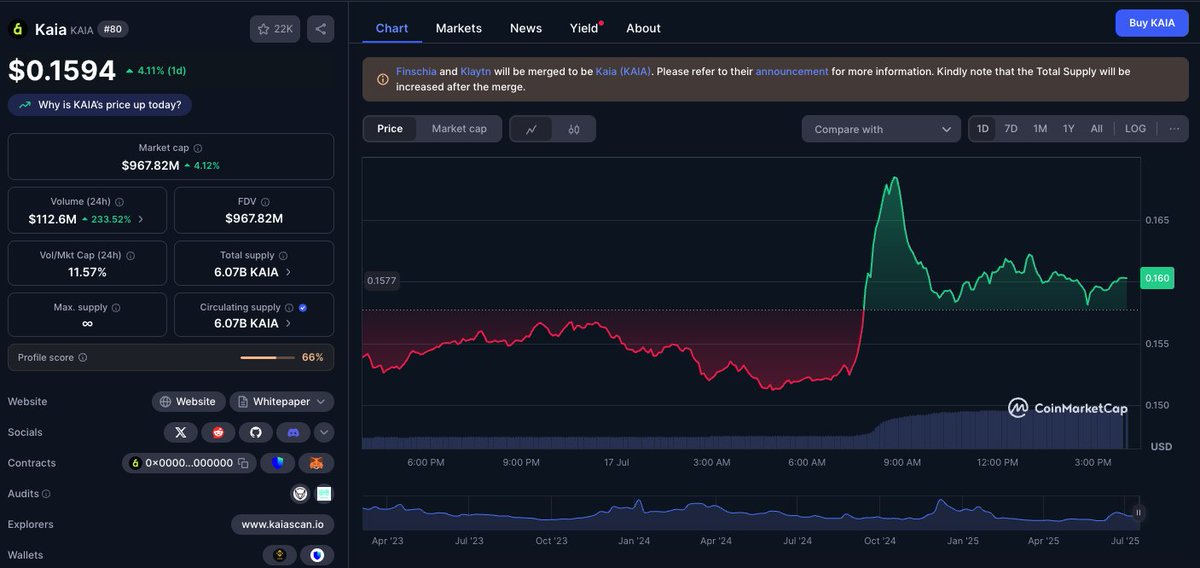
Task: Open more chart options ellipsis
Action: tap(1175, 129)
